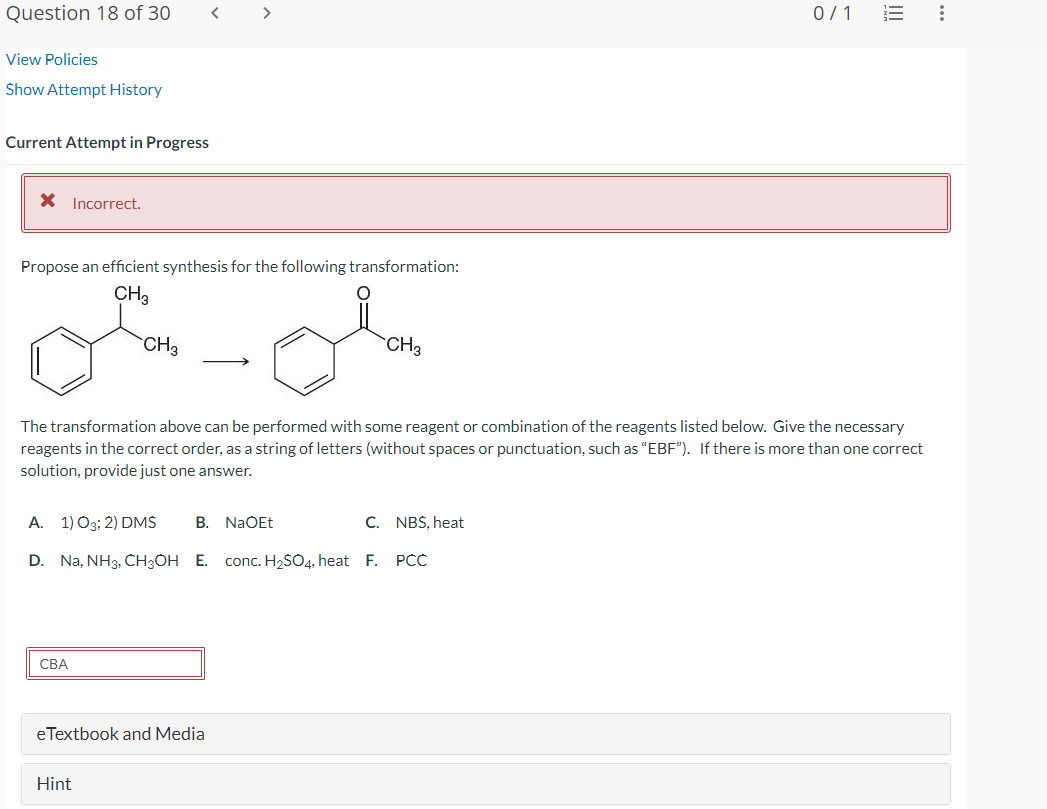Click the Current Attempt in Progress heading
This screenshot has width=1047, height=809.
pos(107,142)
